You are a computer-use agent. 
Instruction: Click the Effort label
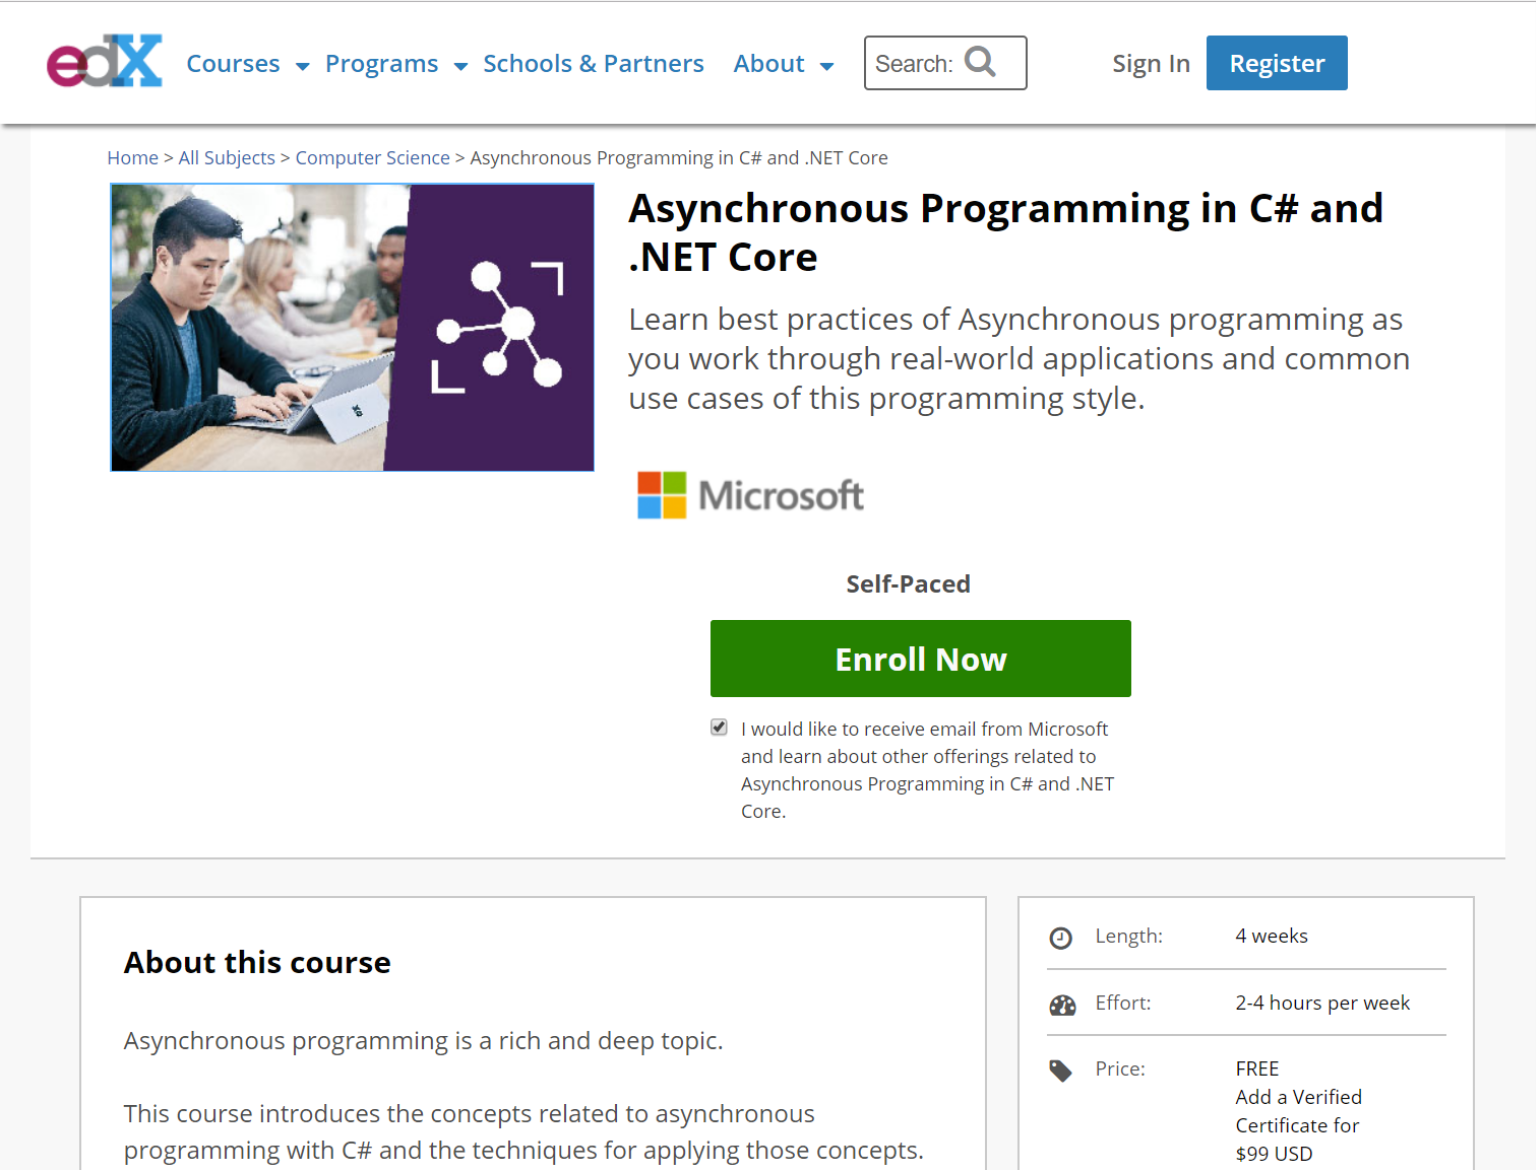coord(1123,1003)
